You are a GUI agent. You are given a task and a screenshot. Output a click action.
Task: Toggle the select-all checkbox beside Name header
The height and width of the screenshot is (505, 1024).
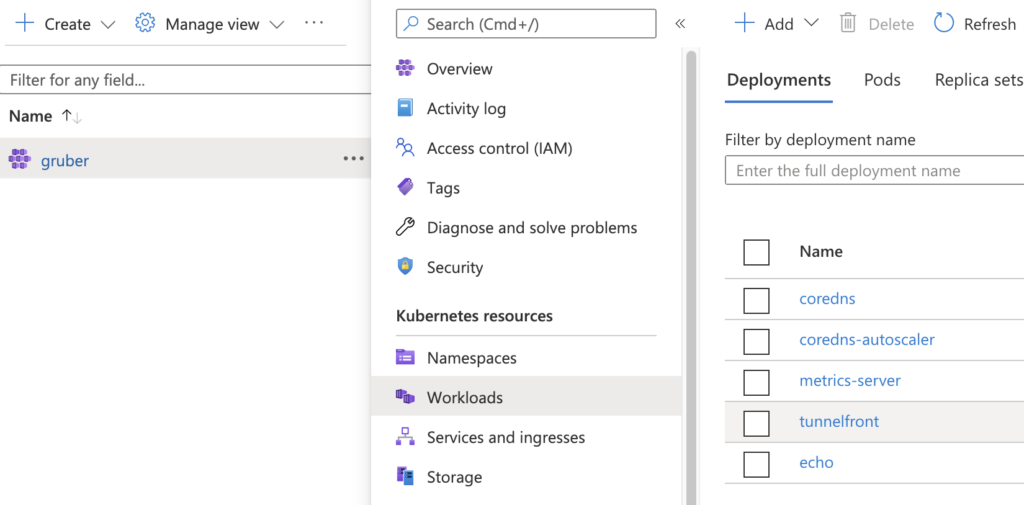tap(756, 252)
